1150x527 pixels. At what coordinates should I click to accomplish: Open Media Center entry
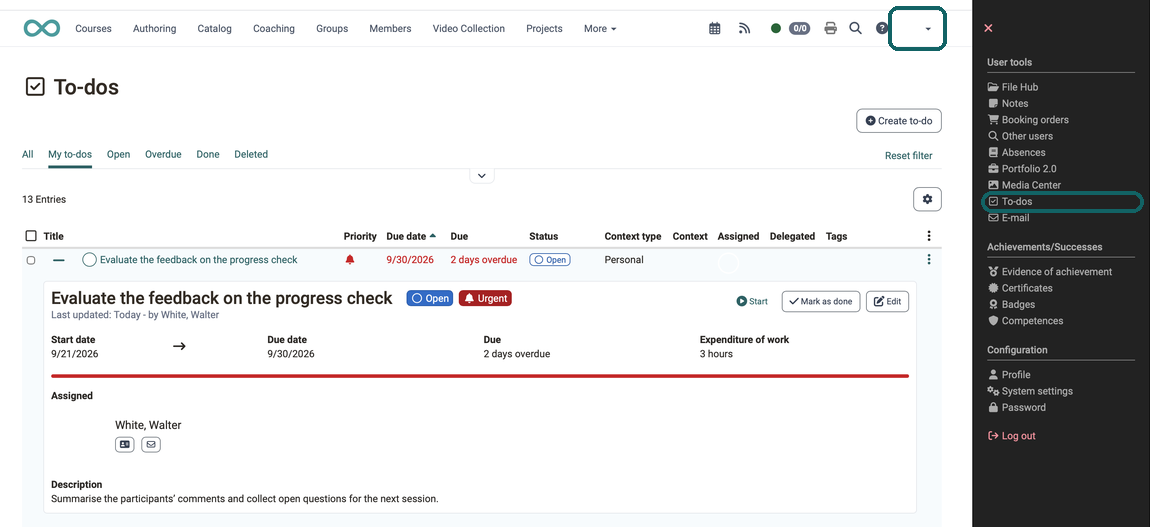pos(1025,185)
